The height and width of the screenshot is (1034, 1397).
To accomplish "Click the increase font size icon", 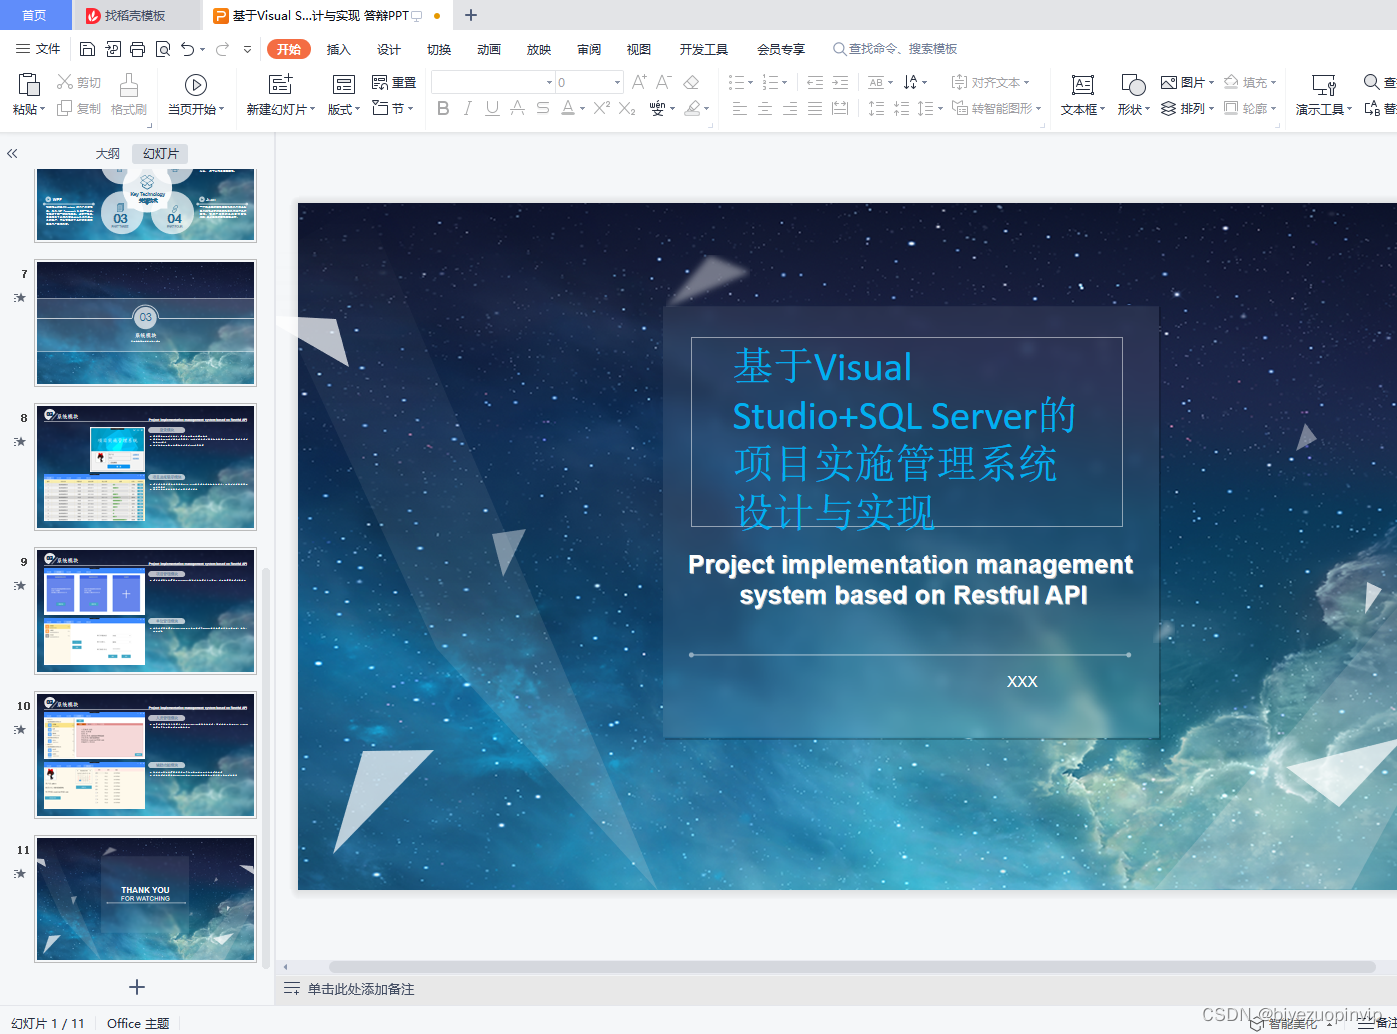I will tap(639, 82).
